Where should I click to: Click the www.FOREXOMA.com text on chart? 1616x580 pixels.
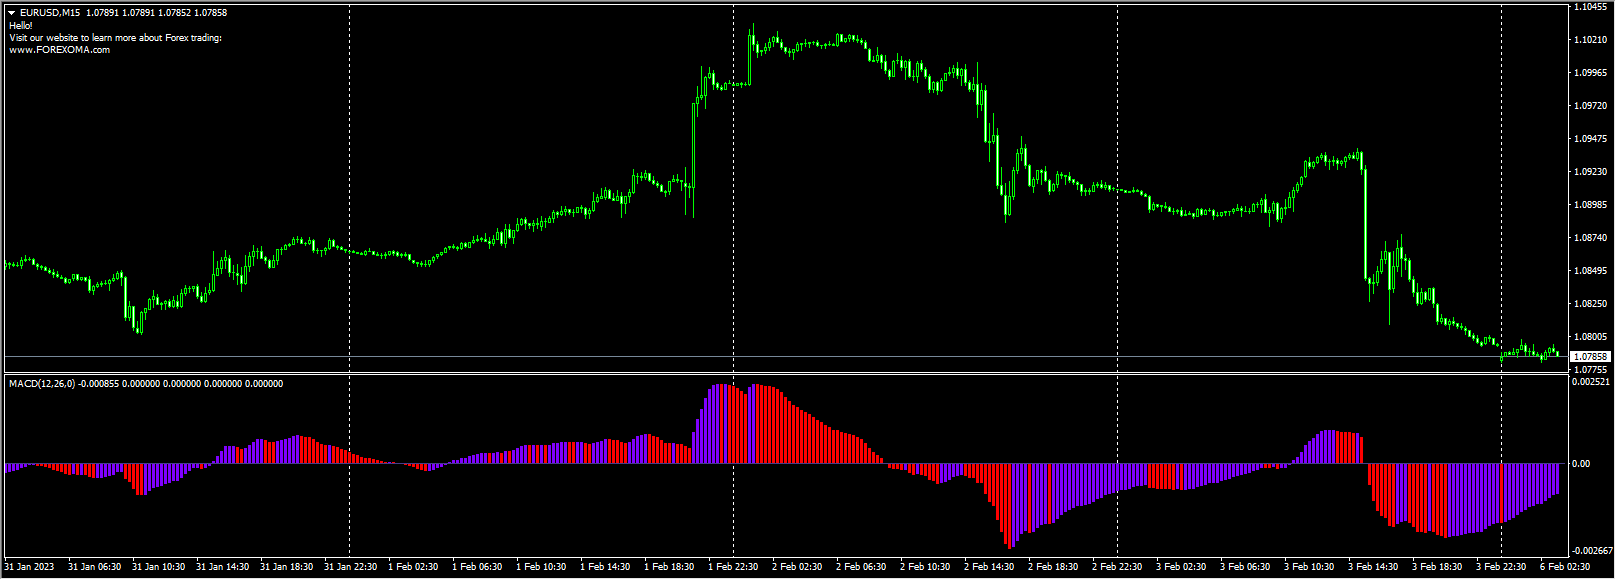click(60, 50)
